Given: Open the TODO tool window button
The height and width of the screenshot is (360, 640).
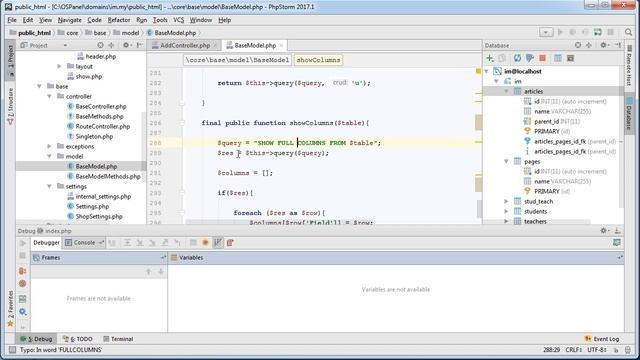Looking at the screenshot, I should point(78,339).
